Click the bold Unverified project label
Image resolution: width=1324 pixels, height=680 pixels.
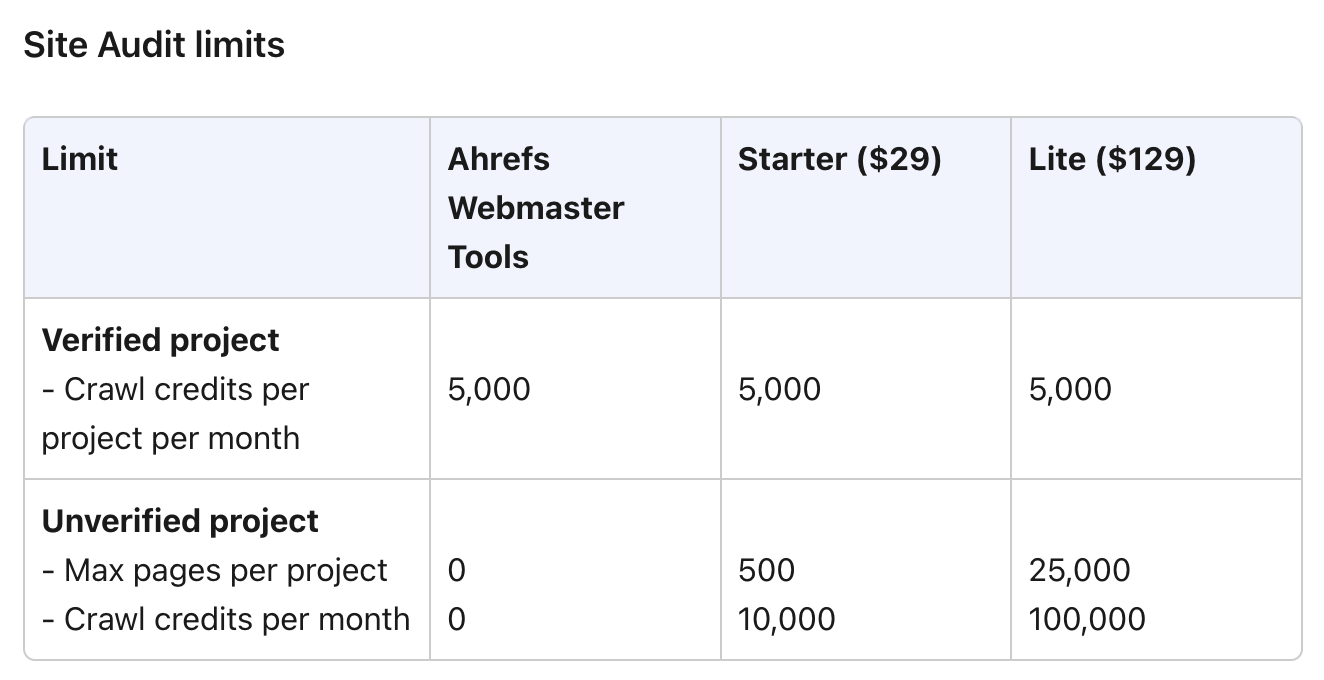180,521
